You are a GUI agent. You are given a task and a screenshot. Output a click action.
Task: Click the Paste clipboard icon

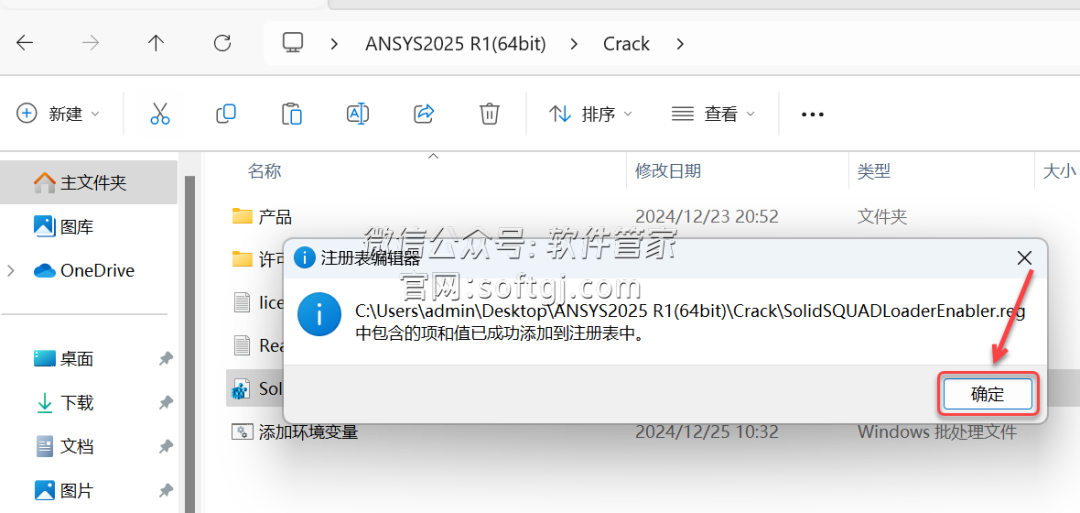coord(292,114)
